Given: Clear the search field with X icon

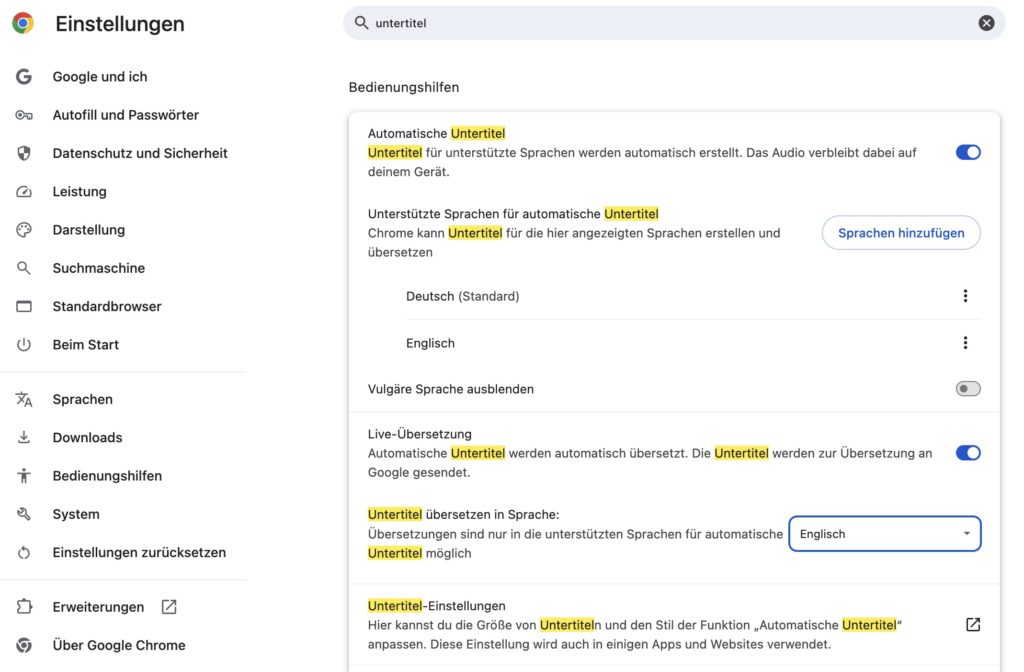Looking at the screenshot, I should click(986, 23).
